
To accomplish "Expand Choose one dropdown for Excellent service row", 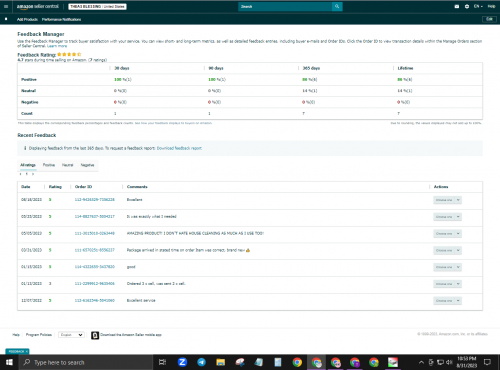I will pyautogui.click(x=447, y=301).
